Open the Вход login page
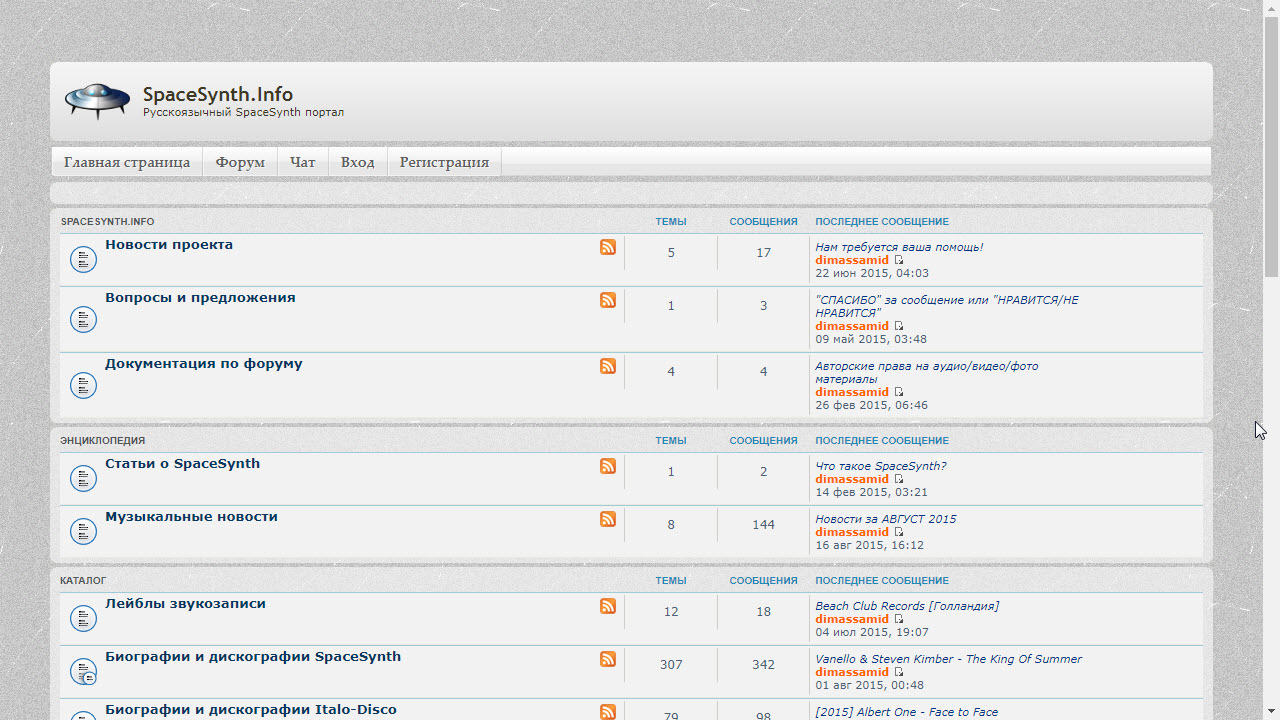Image resolution: width=1280 pixels, height=720 pixels. (357, 162)
